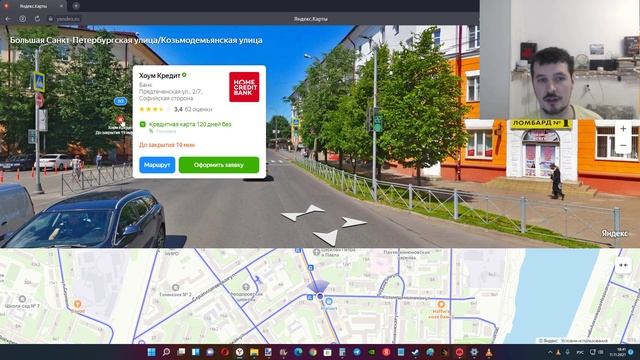Open File Explorer from taskbar
Image resolution: width=640 pixels, height=360 pixels.
(x=254, y=352)
